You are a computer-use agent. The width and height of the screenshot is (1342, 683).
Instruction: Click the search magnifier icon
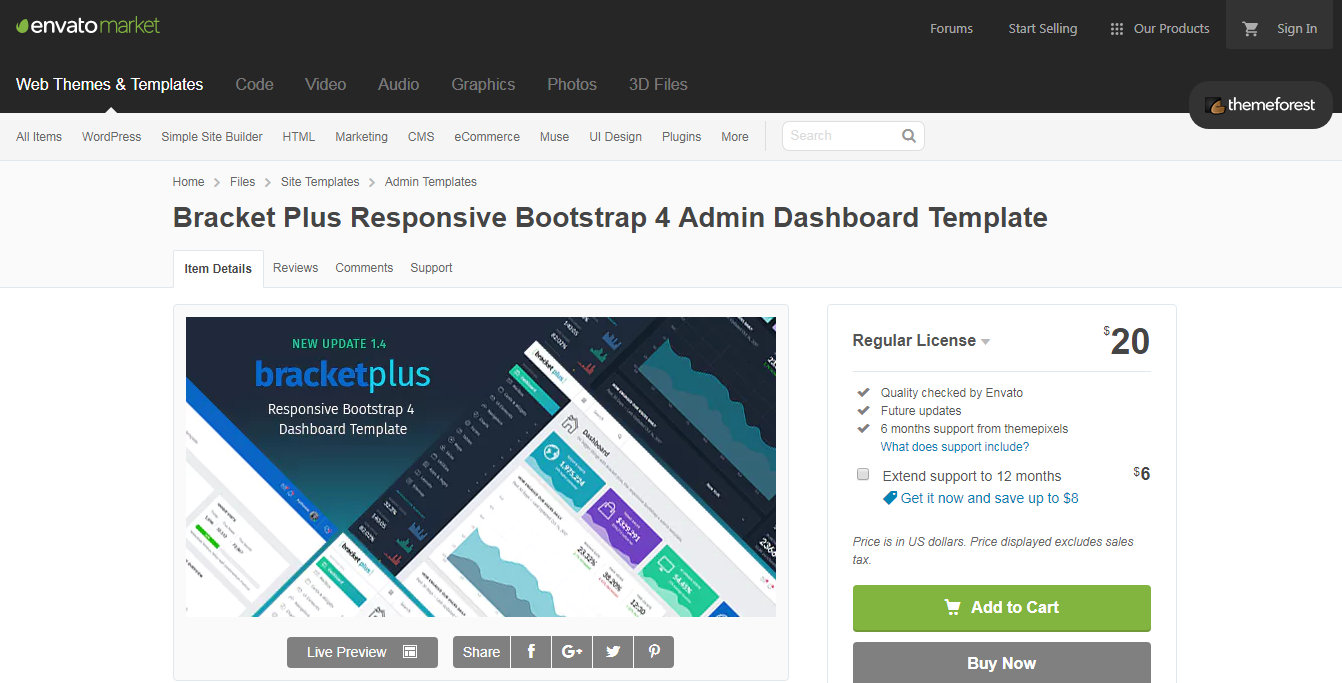point(909,136)
